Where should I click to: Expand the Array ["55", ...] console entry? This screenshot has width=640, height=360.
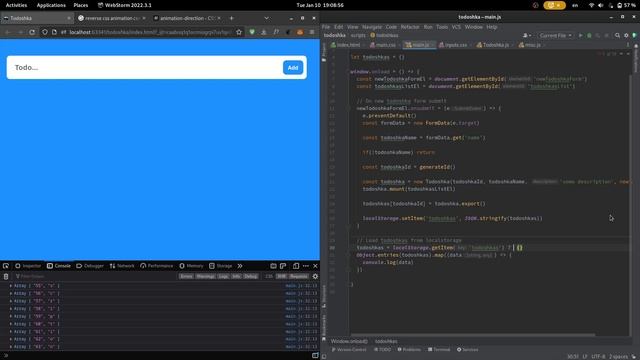click(11, 286)
